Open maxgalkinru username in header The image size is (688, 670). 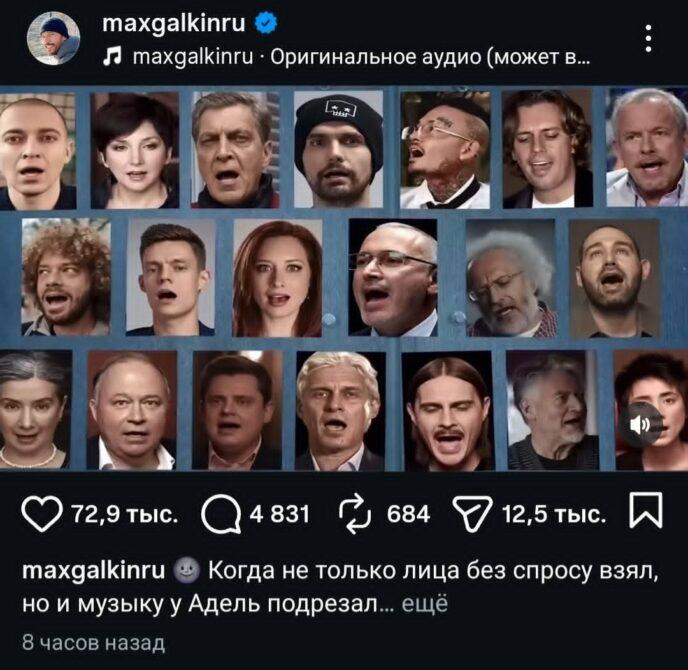coord(174,22)
